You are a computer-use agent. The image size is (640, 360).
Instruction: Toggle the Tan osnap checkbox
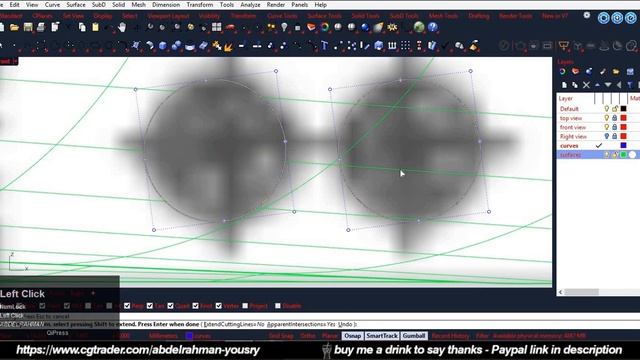(x=150, y=306)
